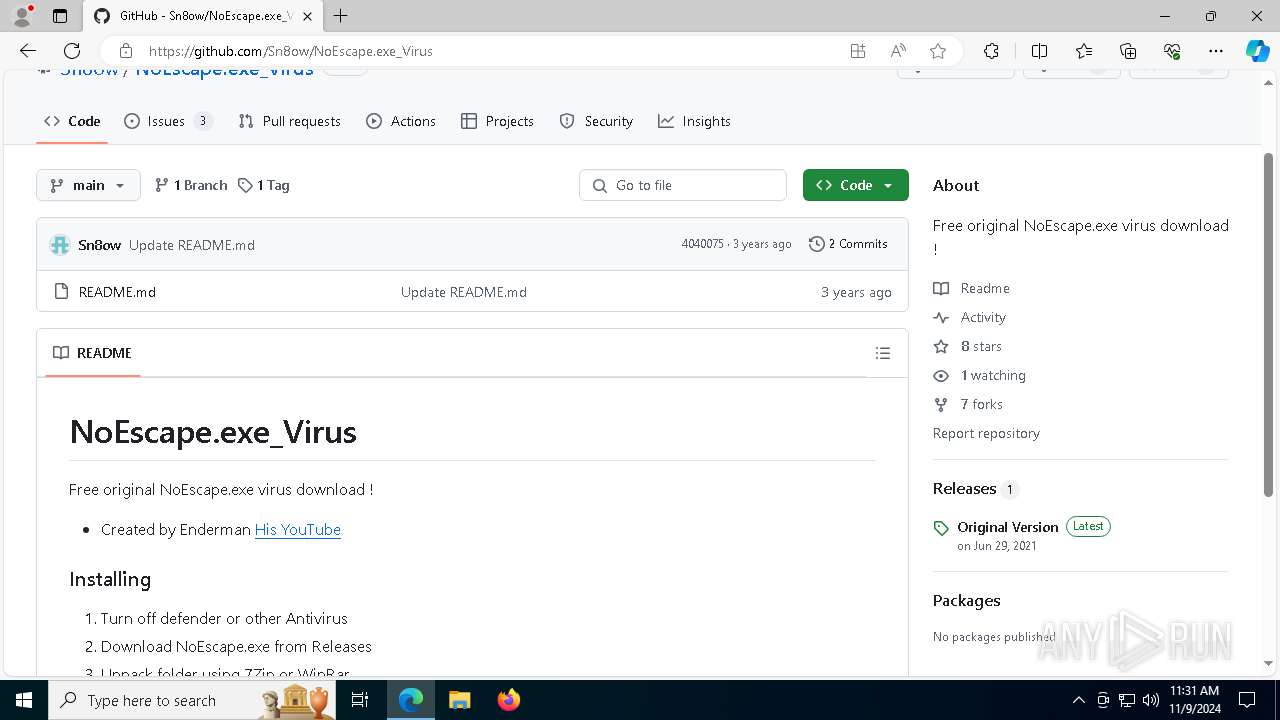Click the Sn8ow author avatar

(60, 245)
